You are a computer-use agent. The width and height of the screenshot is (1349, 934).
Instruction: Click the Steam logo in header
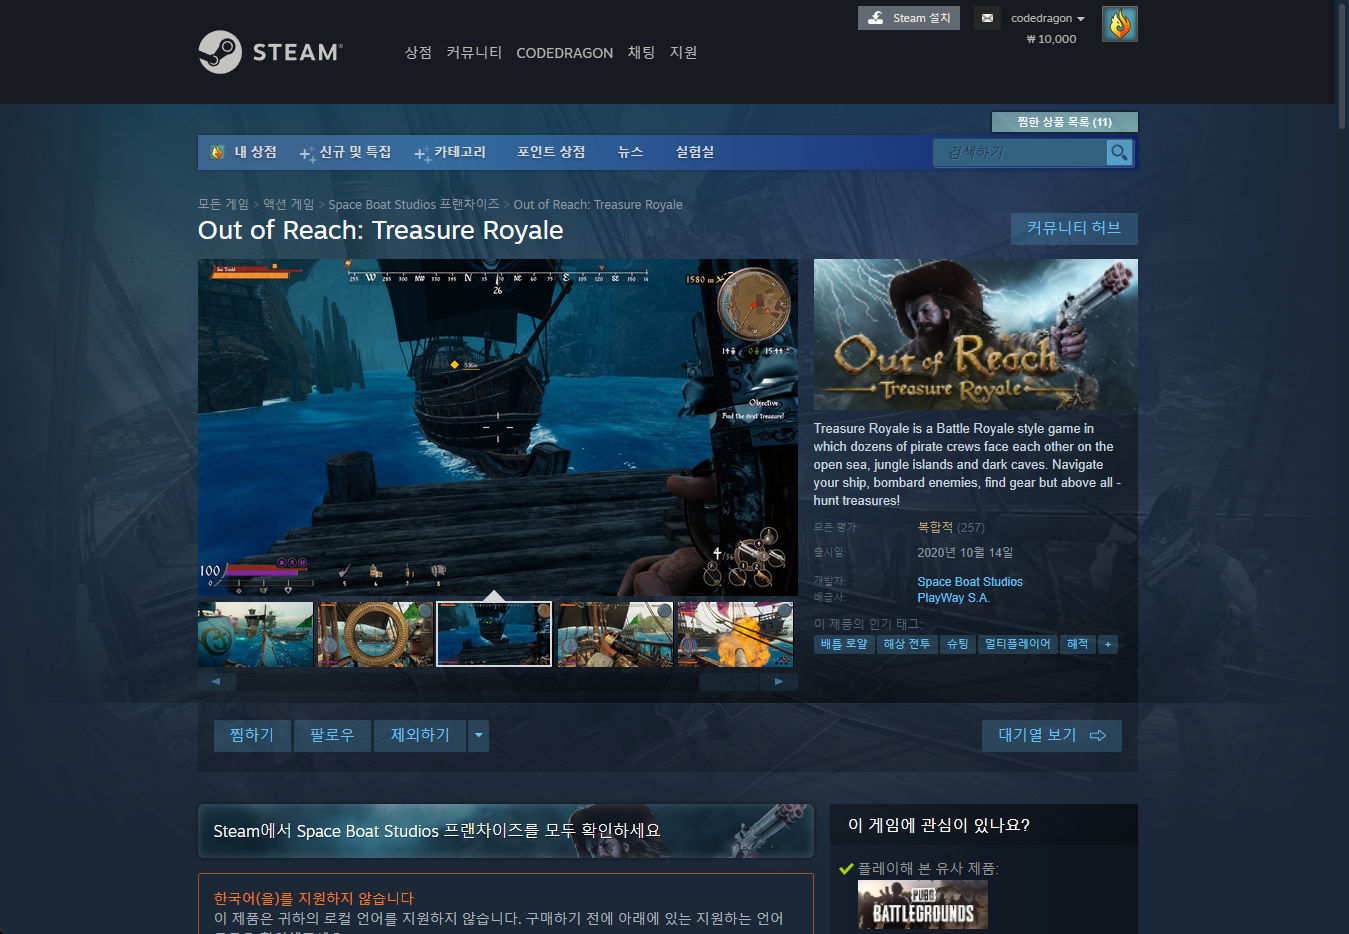[270, 52]
